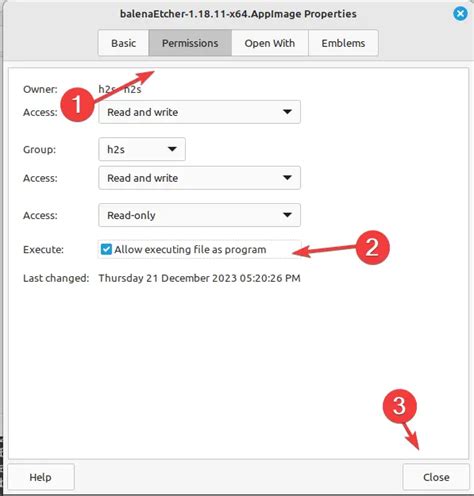Open the group Access Read and write dropdown

pos(199,178)
